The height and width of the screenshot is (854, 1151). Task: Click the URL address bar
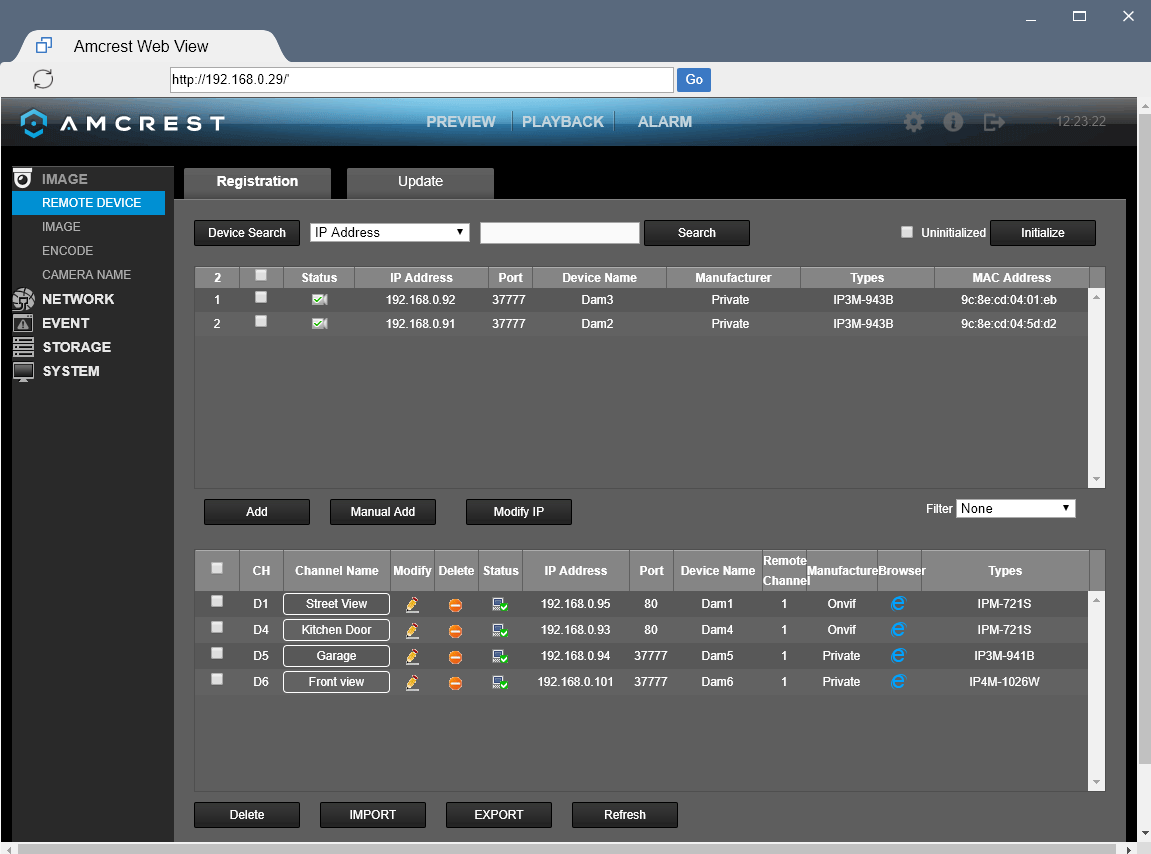422,79
